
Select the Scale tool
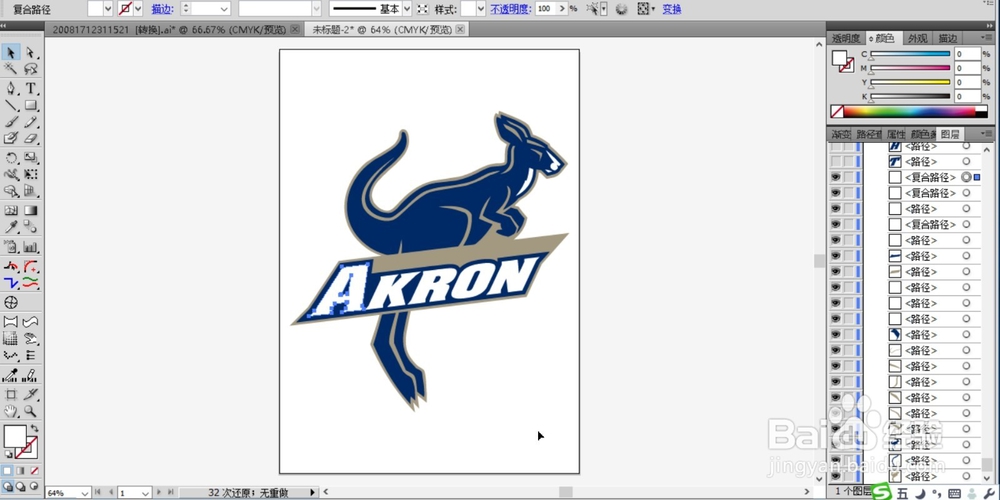pyautogui.click(x=31, y=158)
